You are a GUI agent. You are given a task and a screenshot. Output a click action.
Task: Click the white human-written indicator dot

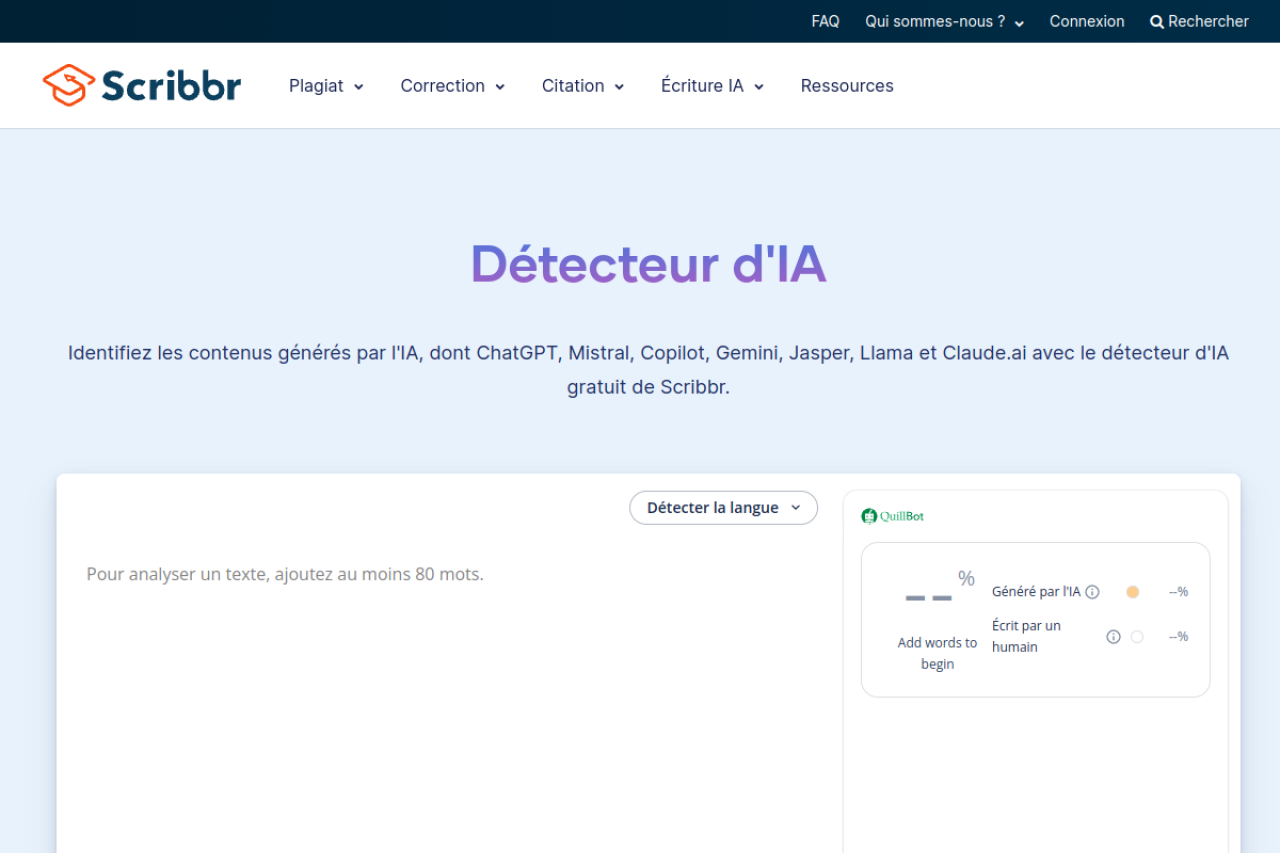click(1137, 637)
